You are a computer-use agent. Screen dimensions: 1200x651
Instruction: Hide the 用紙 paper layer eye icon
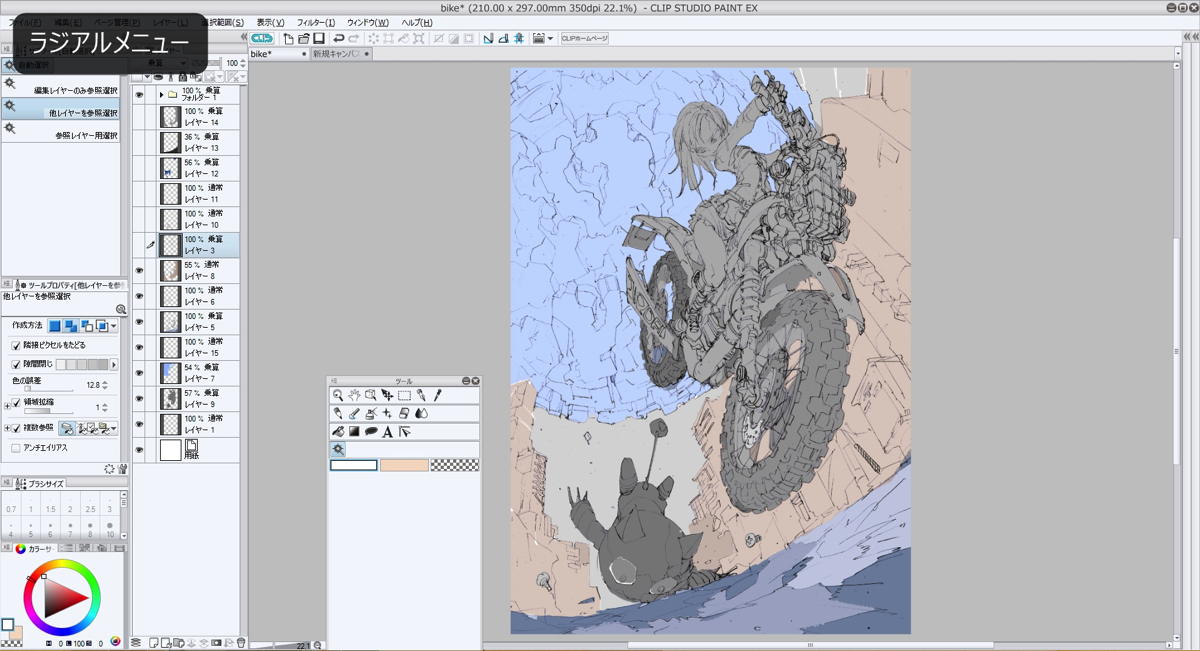click(x=139, y=450)
